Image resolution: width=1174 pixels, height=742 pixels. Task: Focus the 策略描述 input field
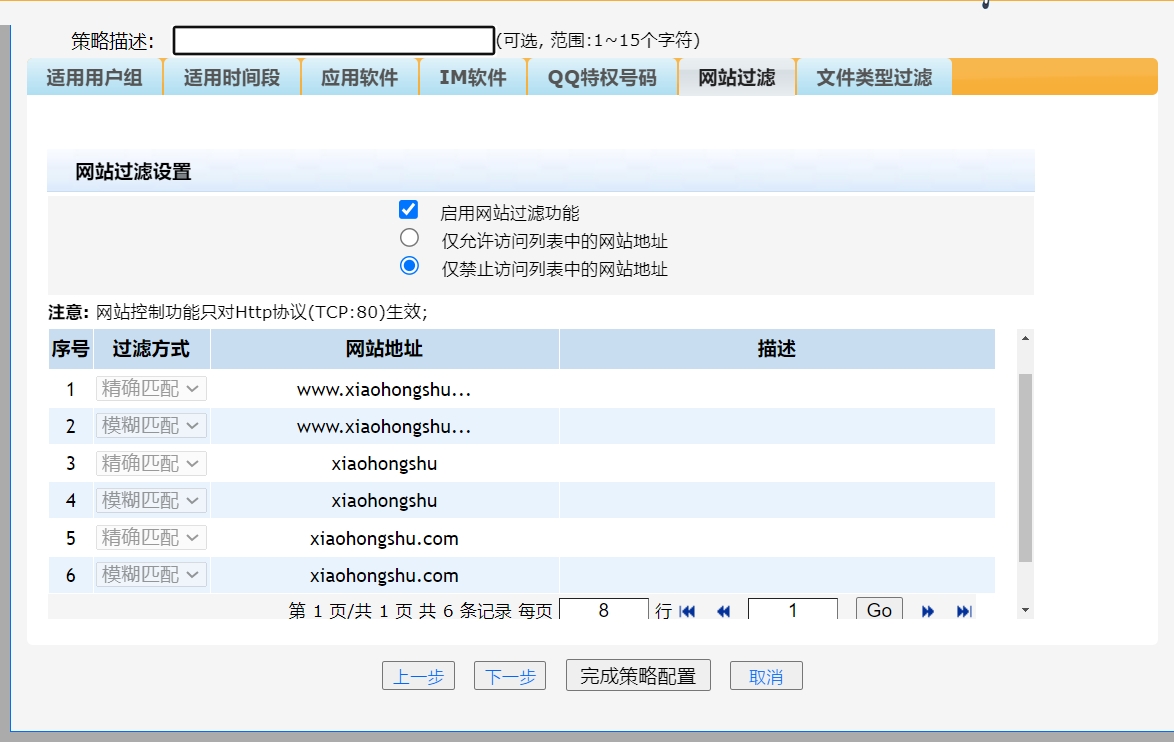[334, 40]
